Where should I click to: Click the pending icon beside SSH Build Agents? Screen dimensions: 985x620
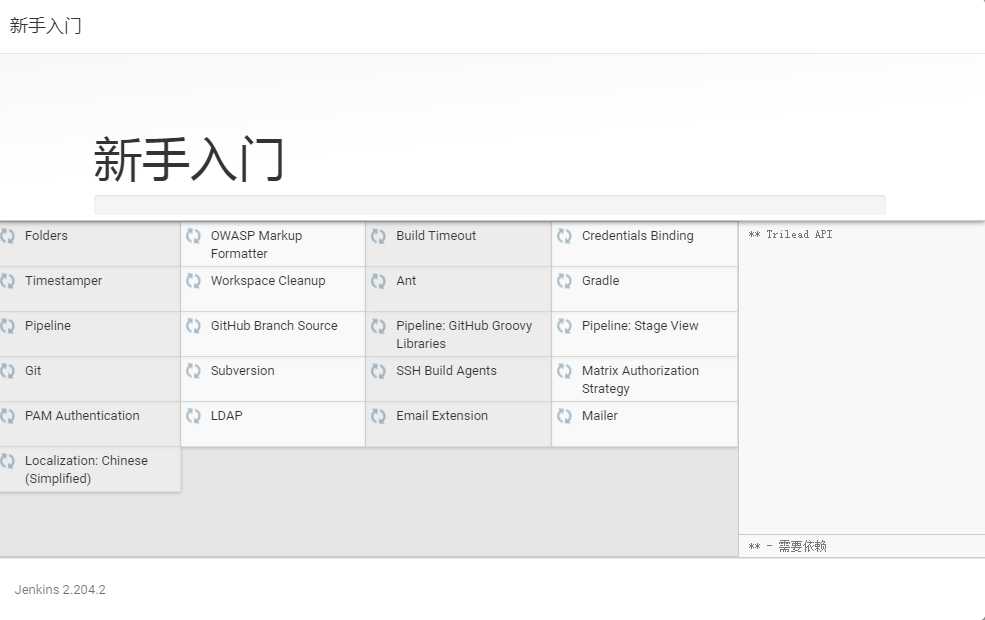[x=378, y=371]
